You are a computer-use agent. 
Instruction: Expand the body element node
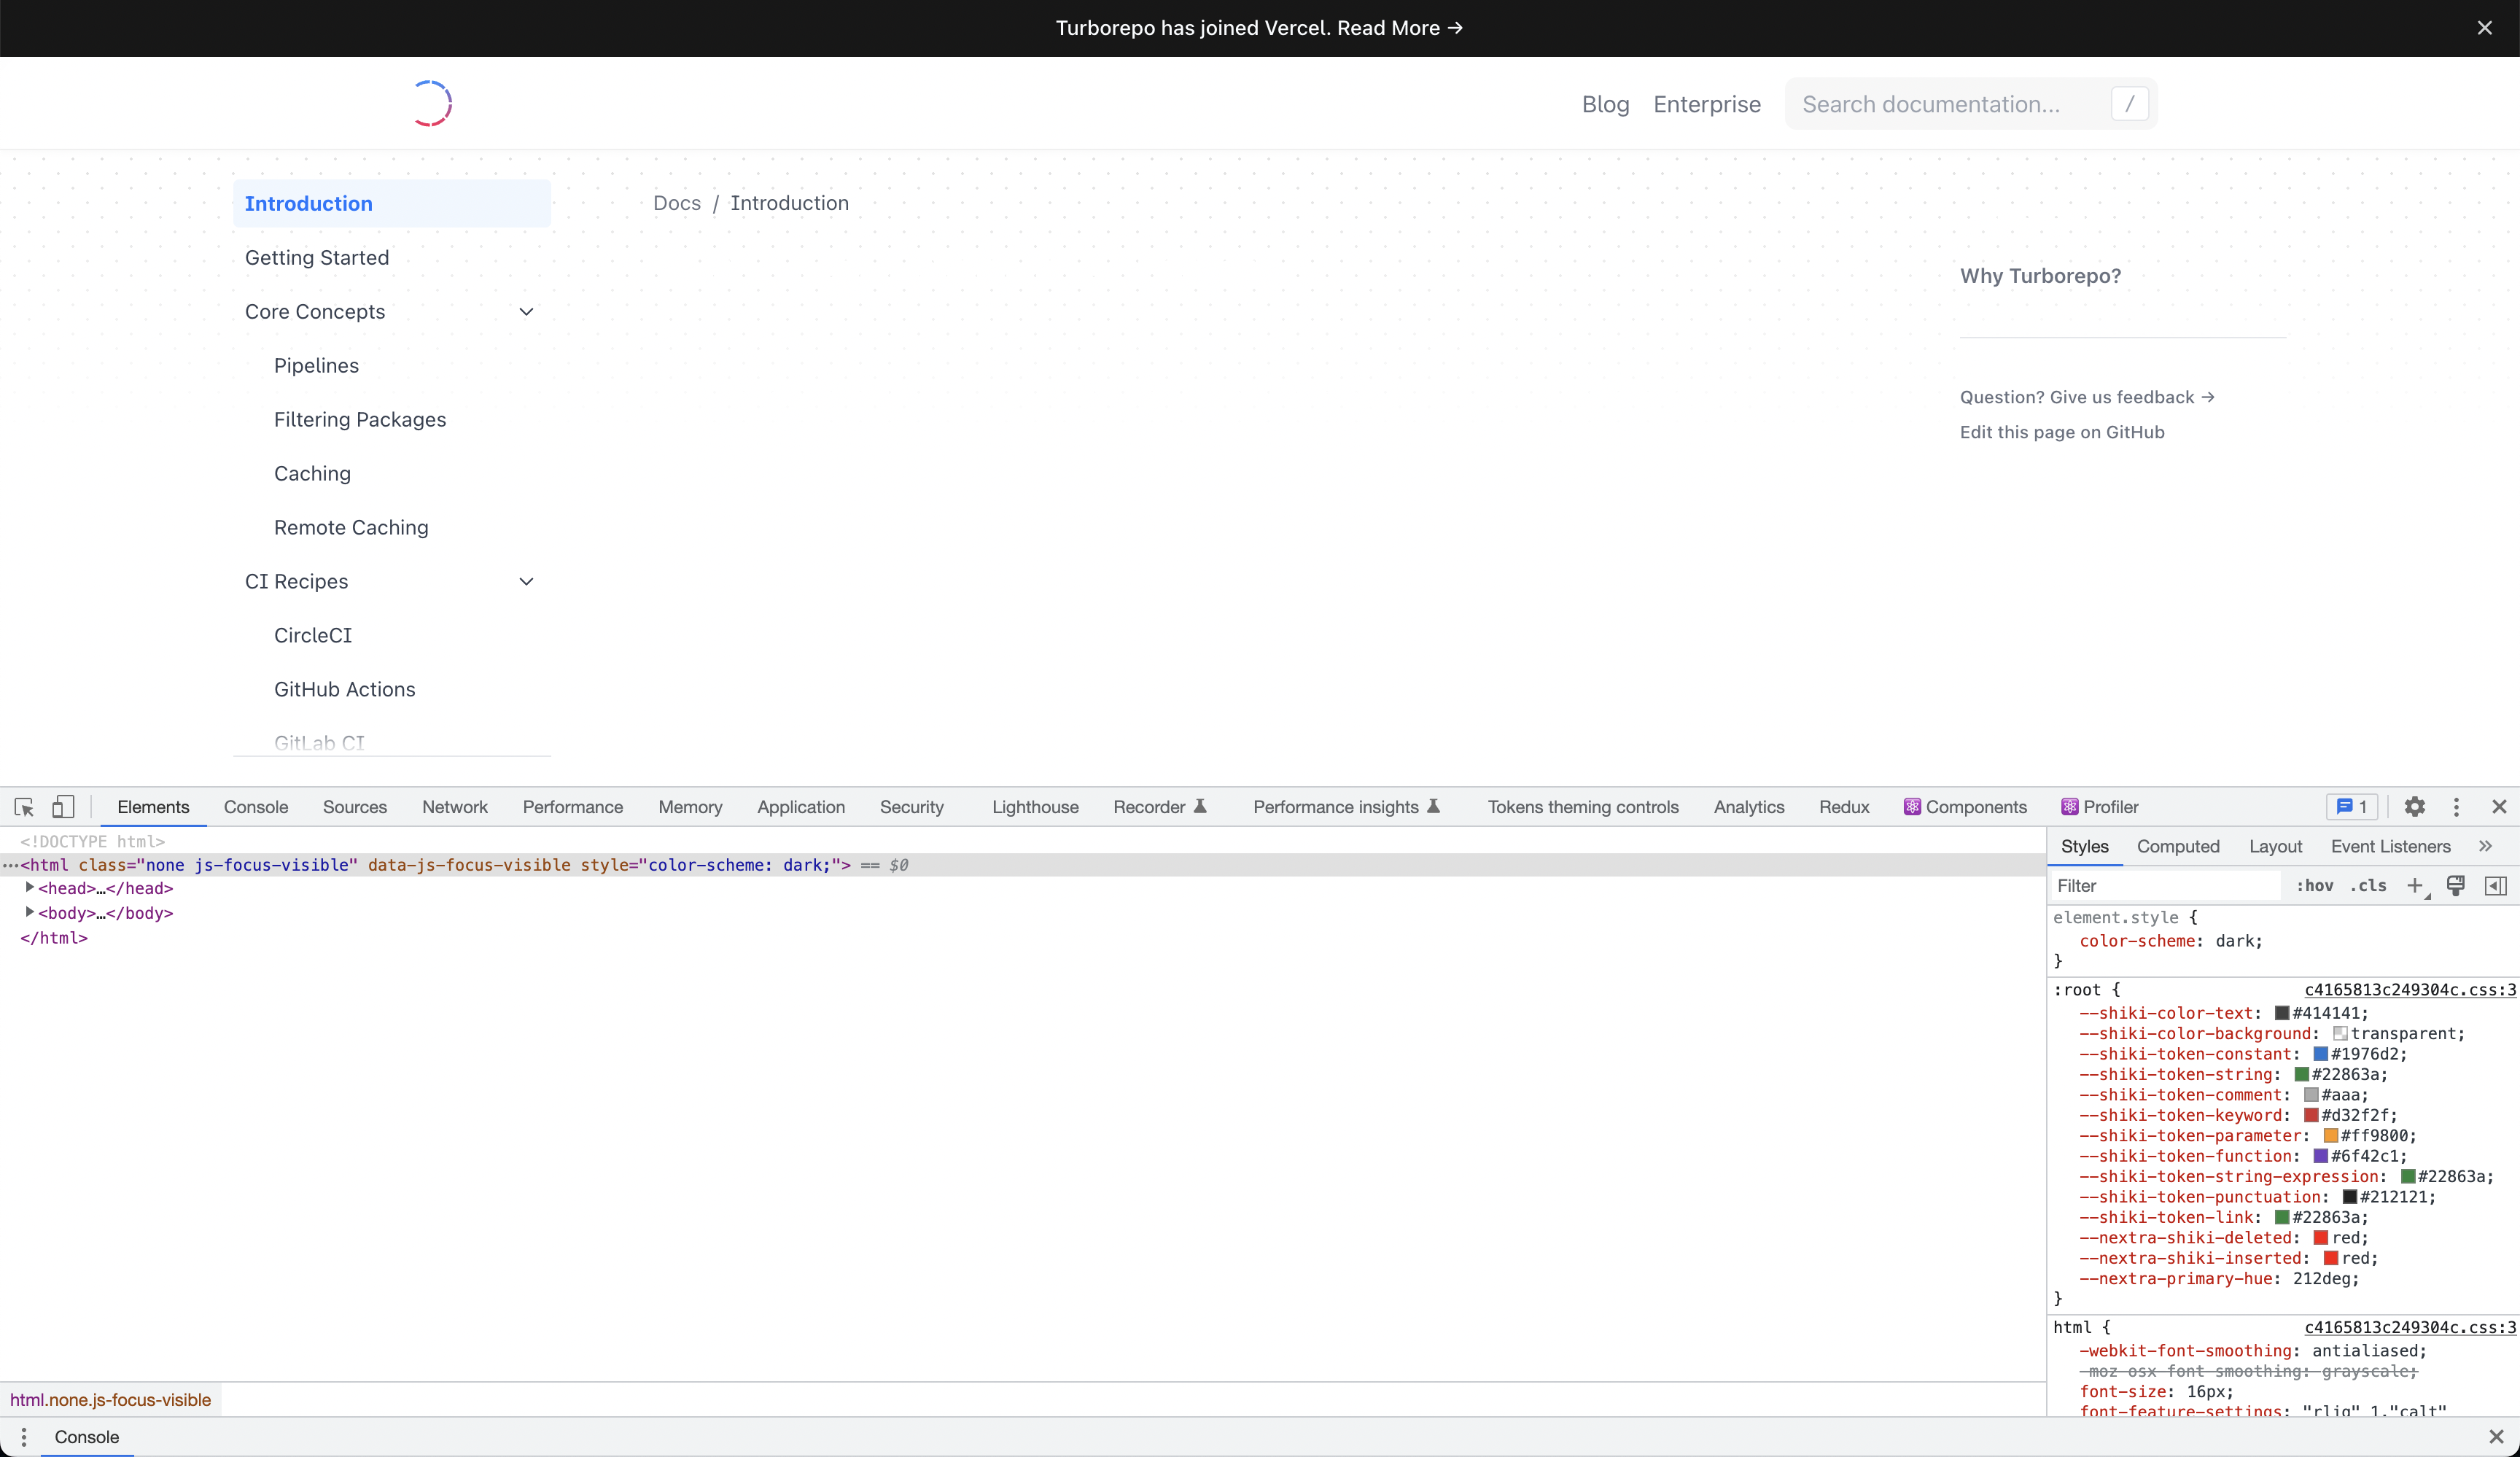(x=30, y=912)
